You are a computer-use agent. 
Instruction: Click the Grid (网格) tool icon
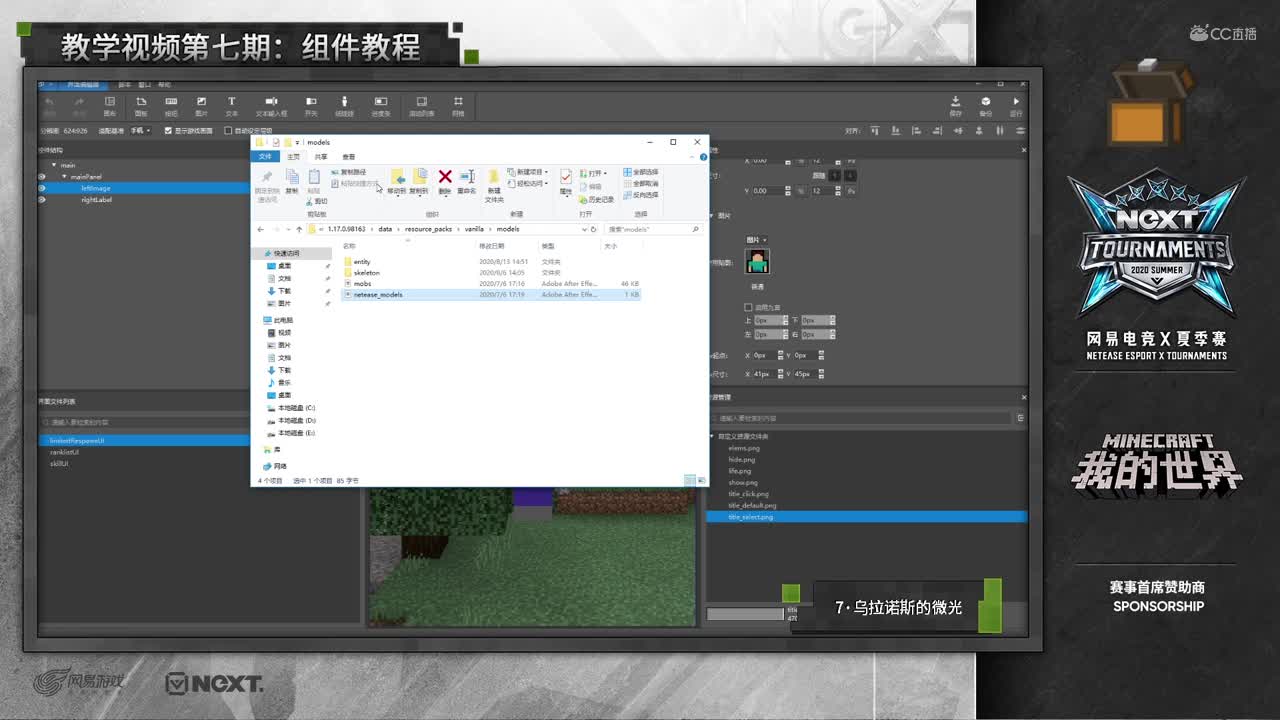tap(458, 102)
